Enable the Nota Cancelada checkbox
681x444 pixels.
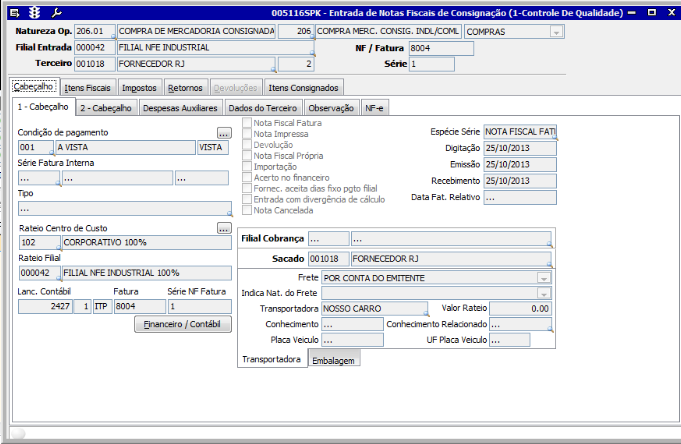point(247,211)
